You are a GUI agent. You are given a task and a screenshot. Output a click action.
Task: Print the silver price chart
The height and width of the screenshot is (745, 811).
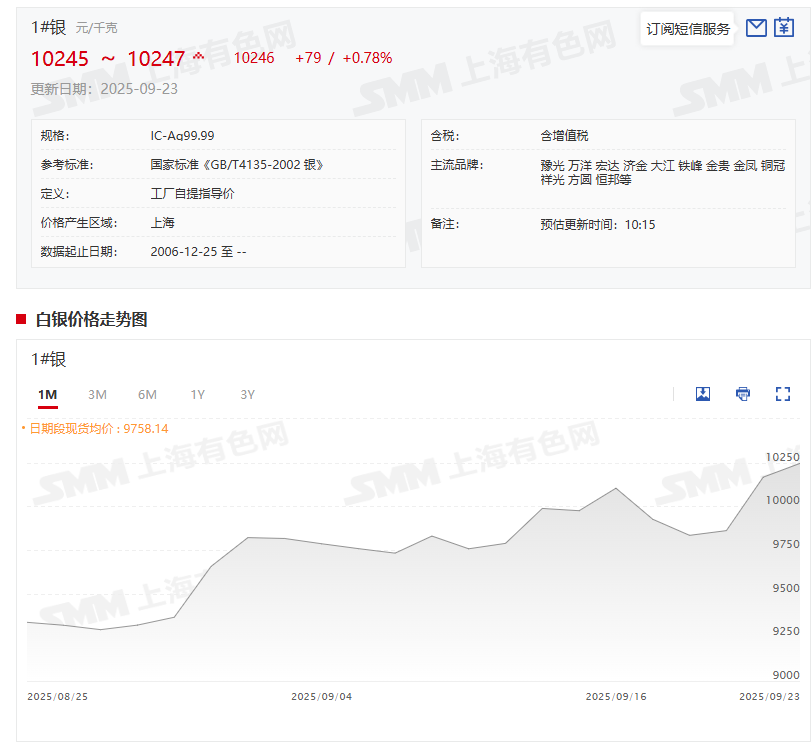[743, 394]
